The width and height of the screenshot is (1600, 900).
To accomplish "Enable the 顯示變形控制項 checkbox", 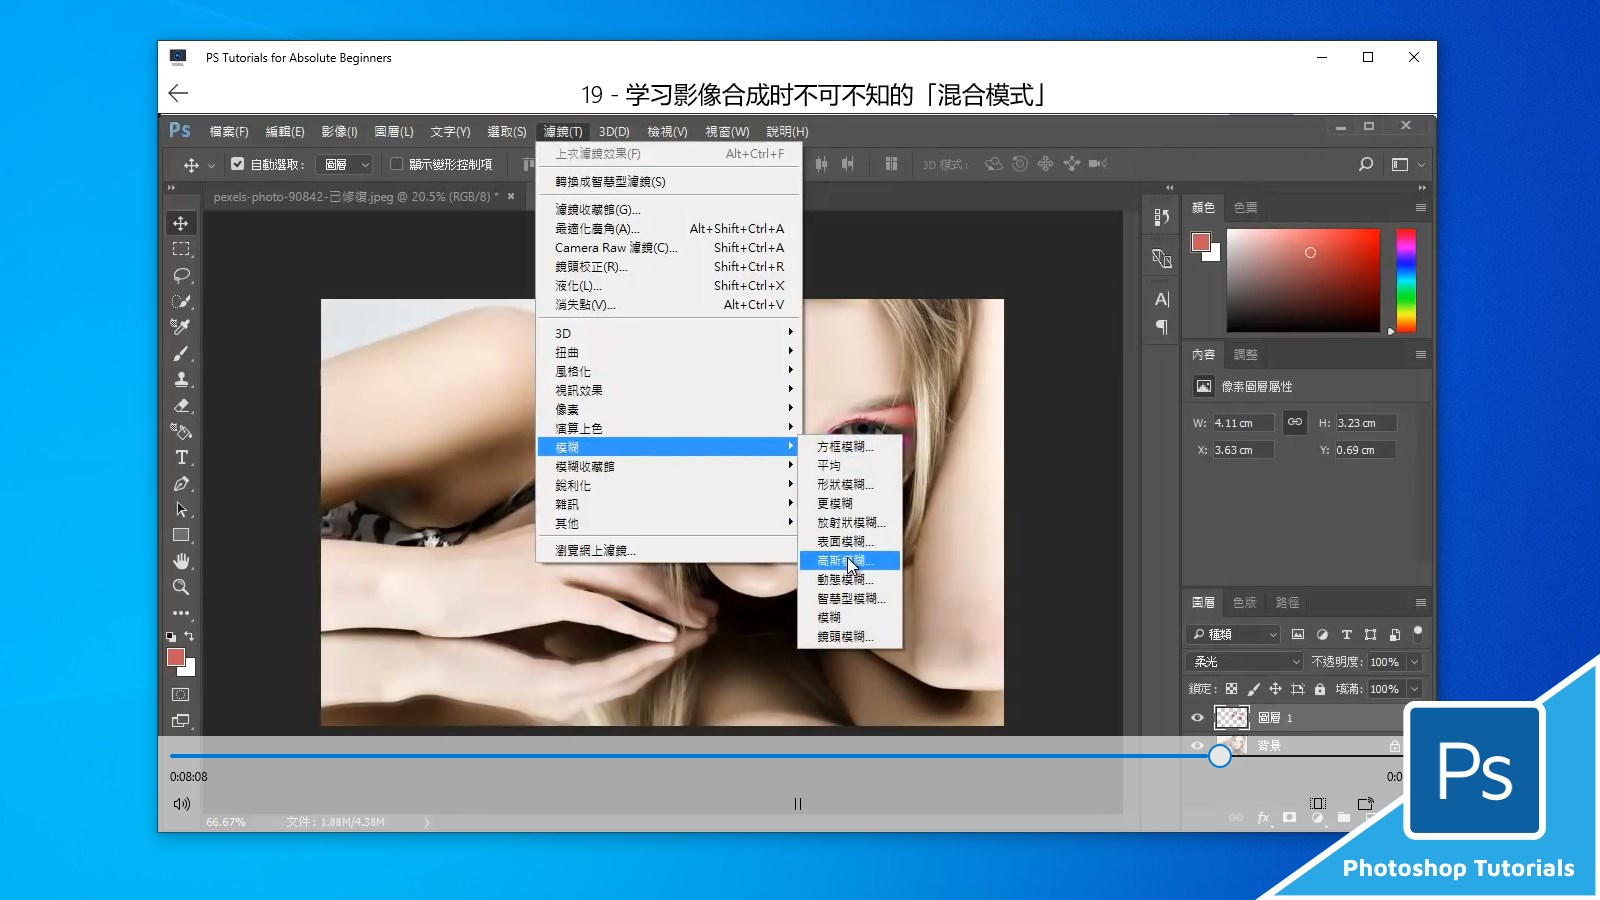I will click(396, 164).
